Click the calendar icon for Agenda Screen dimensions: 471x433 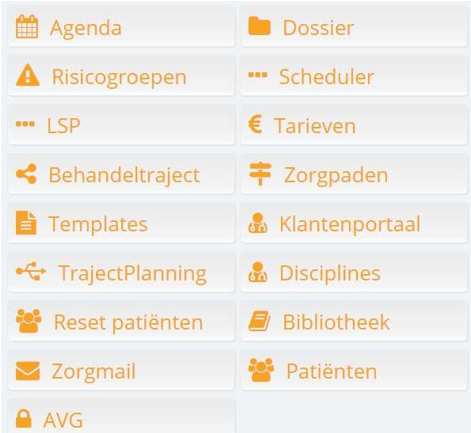click(x=27, y=27)
